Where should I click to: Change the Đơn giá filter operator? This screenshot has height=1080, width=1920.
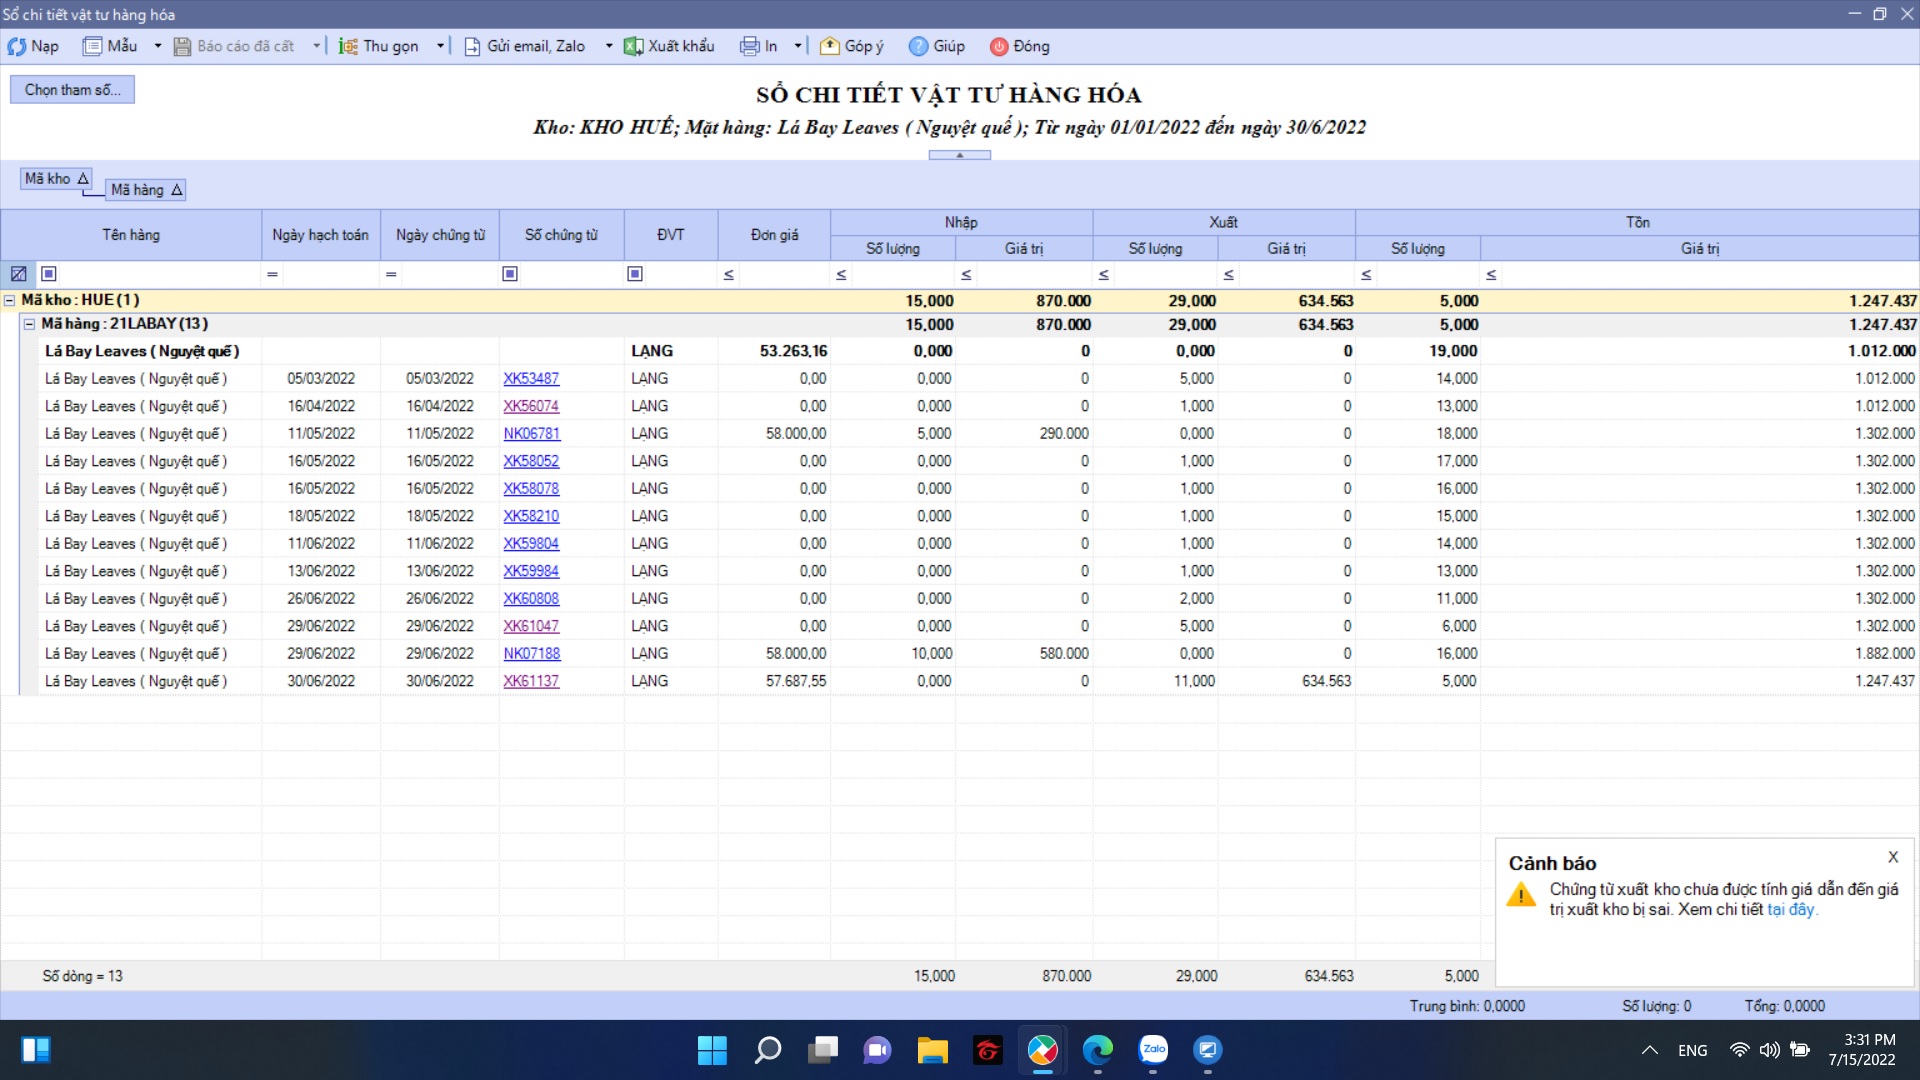point(729,274)
